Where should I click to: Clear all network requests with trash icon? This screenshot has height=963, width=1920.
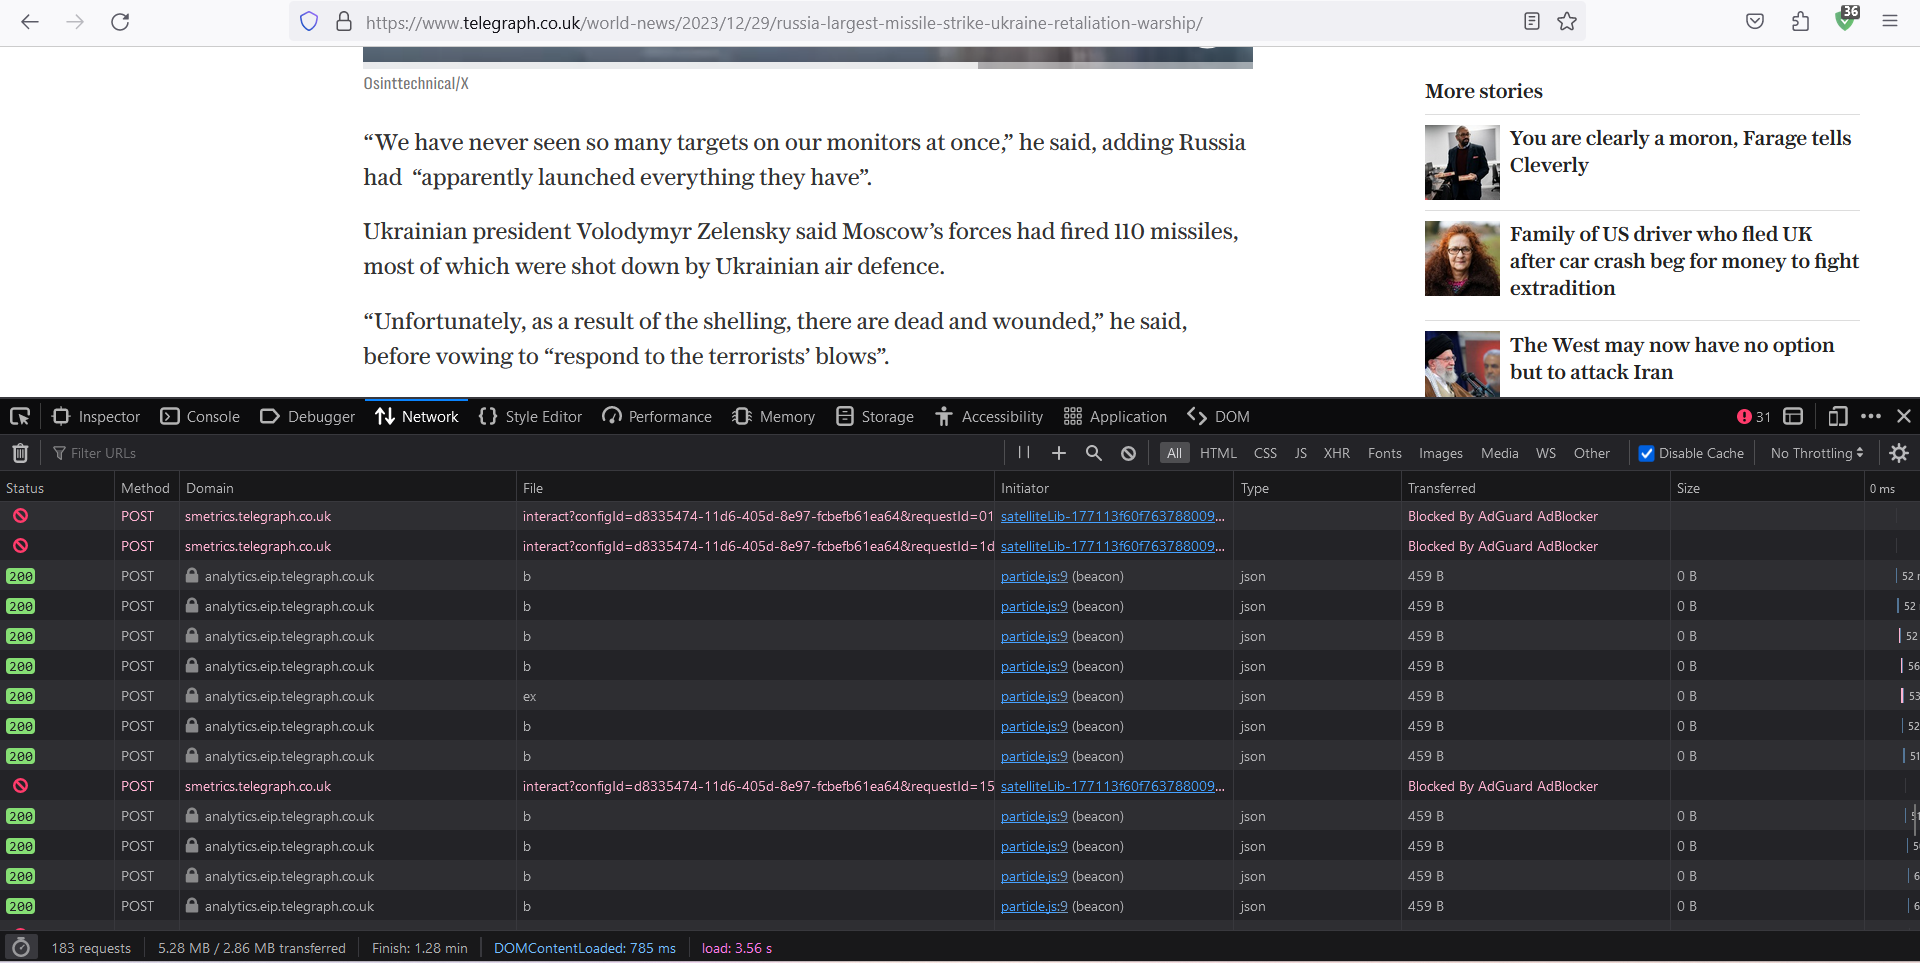point(20,453)
